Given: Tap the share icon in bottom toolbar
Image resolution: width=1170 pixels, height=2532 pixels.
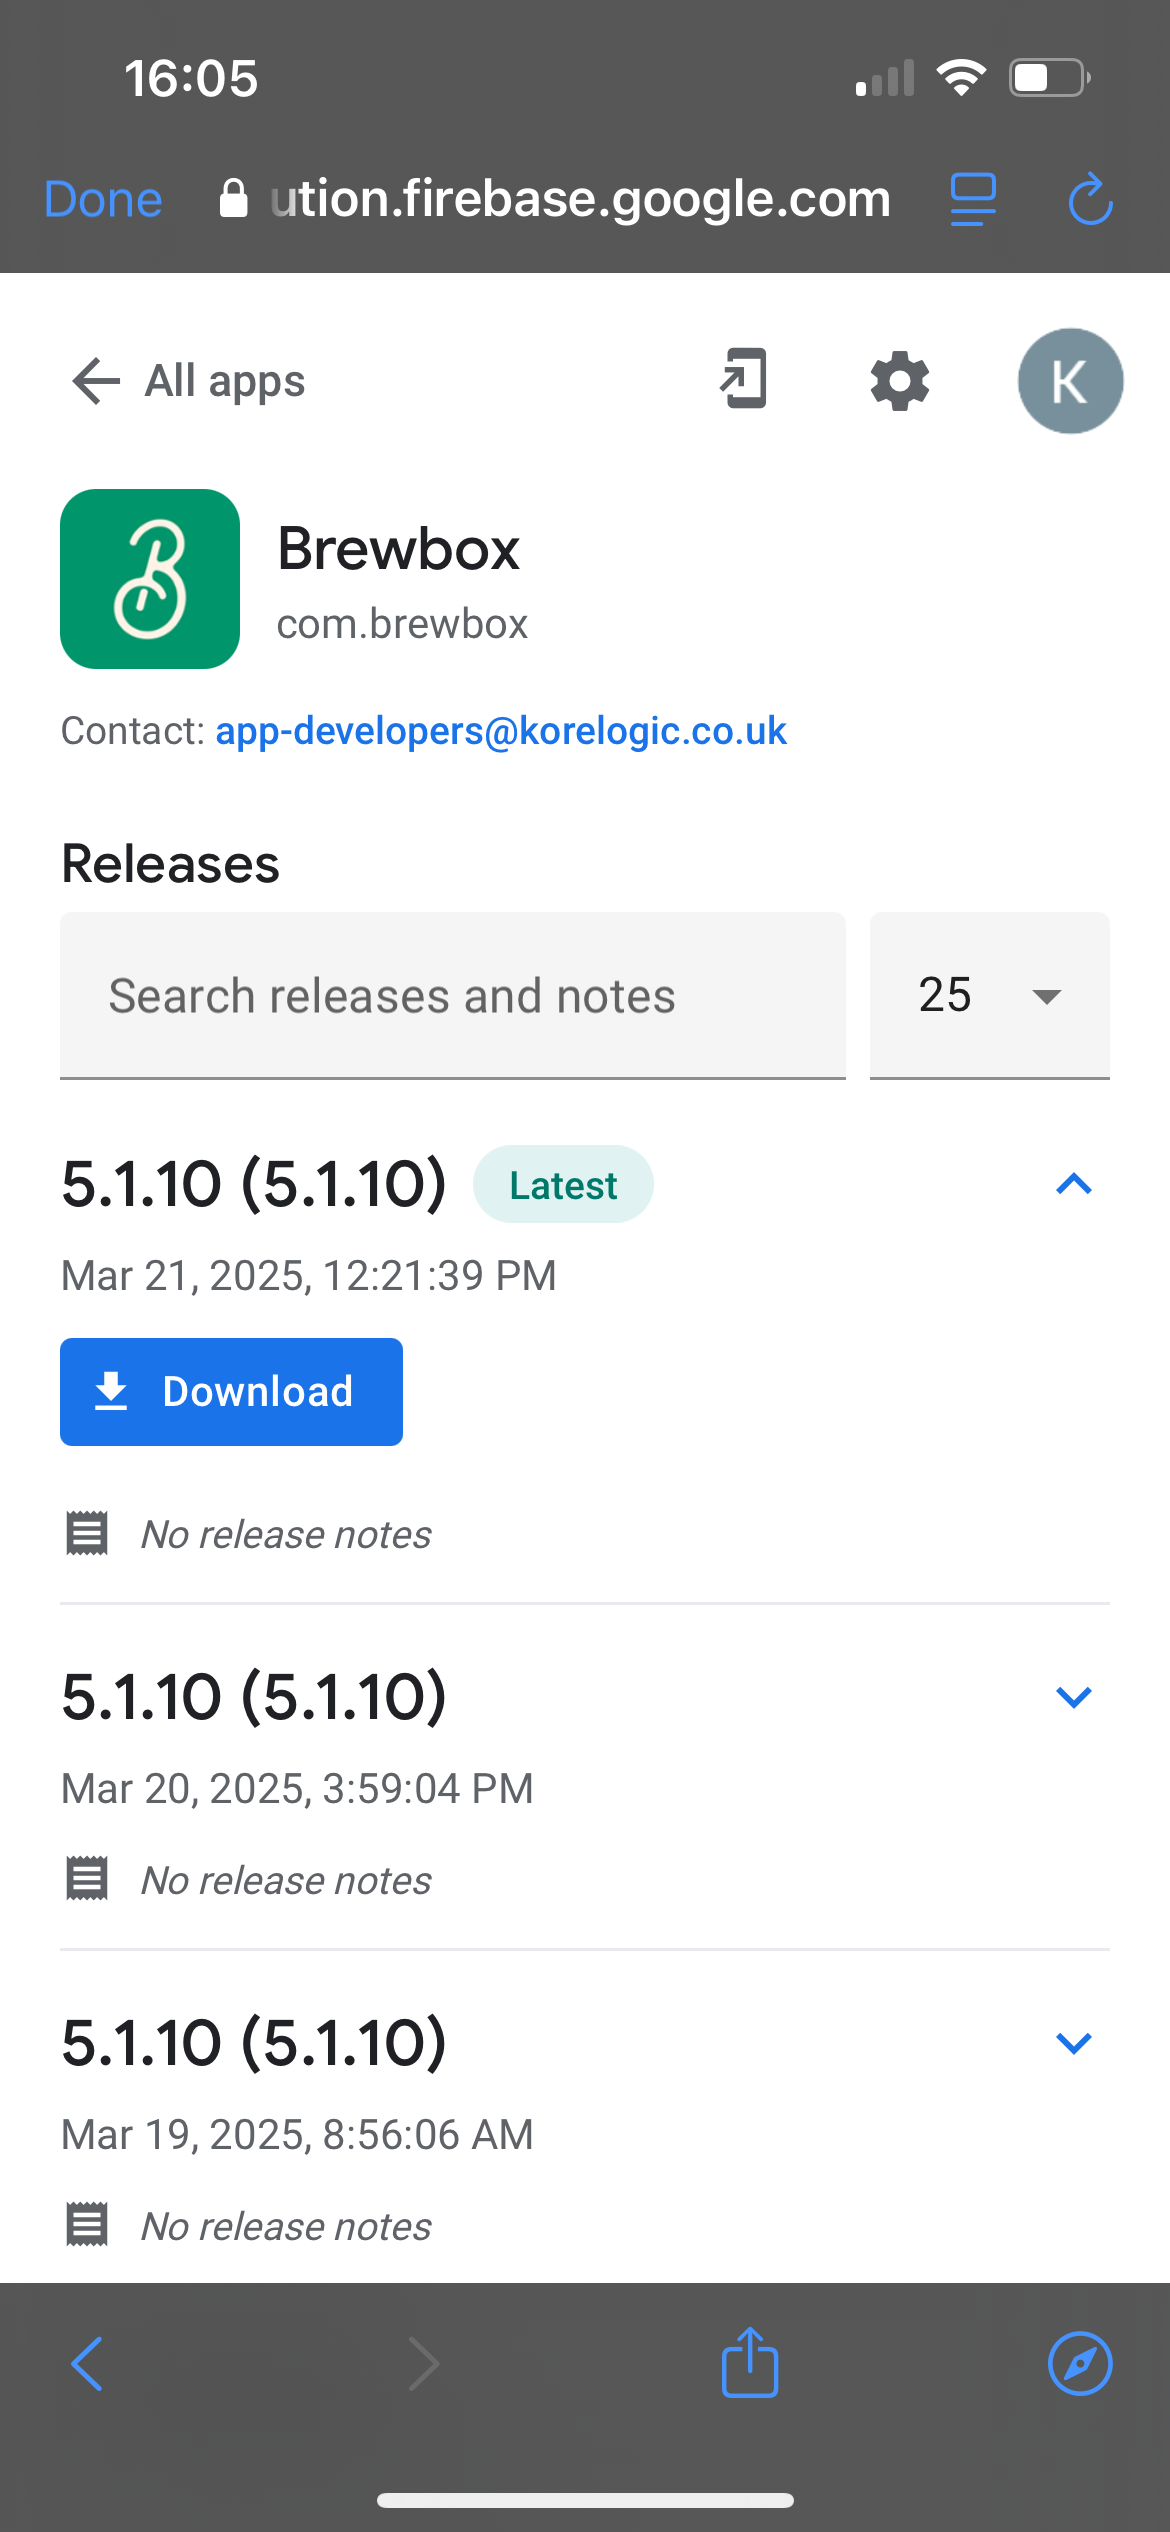Looking at the screenshot, I should [x=749, y=2363].
